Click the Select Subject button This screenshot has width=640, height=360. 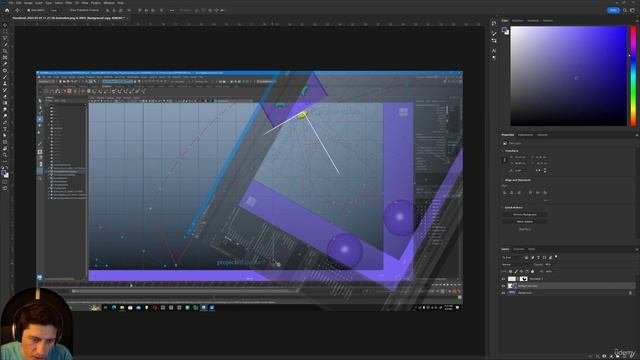pos(524,222)
